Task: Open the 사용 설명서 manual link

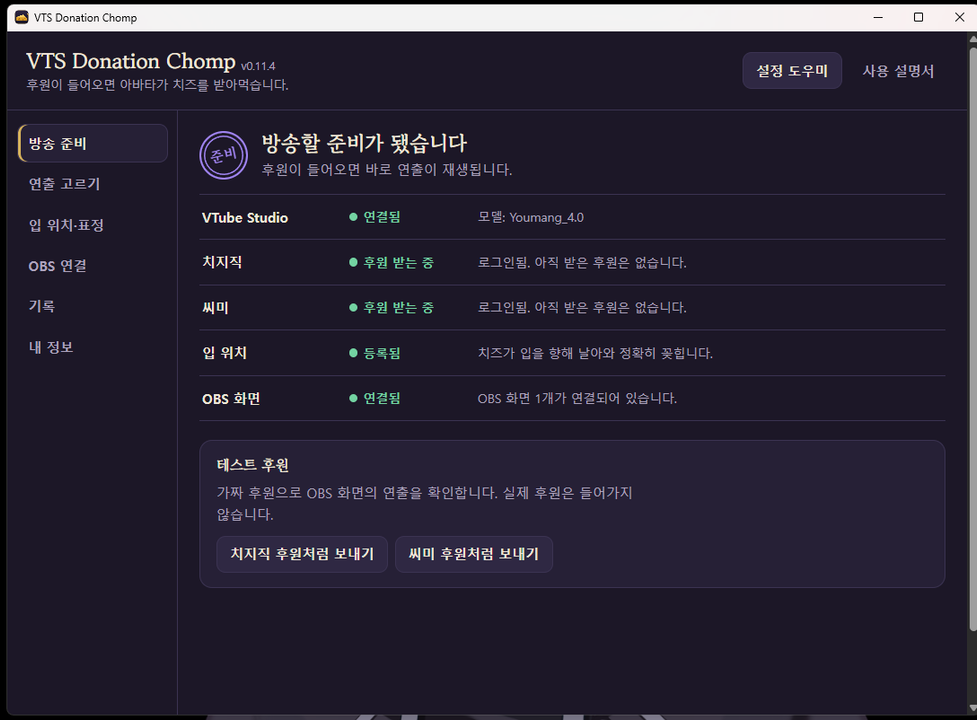Action: tap(898, 71)
